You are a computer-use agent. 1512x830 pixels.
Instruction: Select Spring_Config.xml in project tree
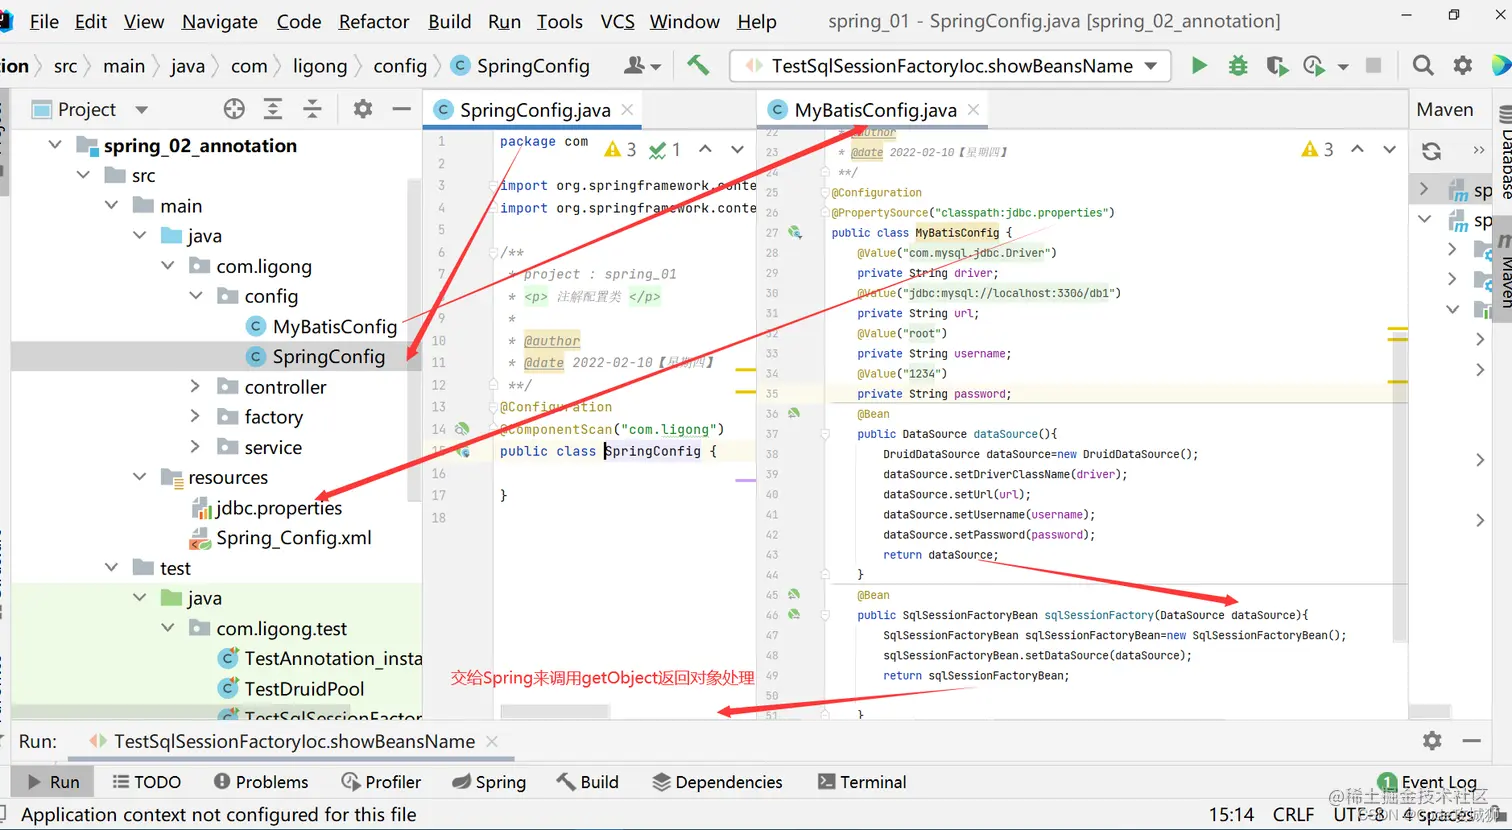pos(294,537)
